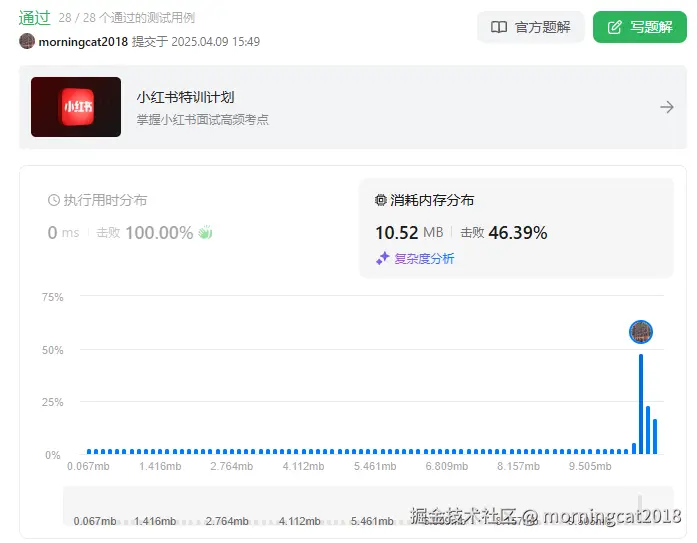The image size is (697, 543).
Task: Click the tallest blue bar in memory chart
Action: 641,404
